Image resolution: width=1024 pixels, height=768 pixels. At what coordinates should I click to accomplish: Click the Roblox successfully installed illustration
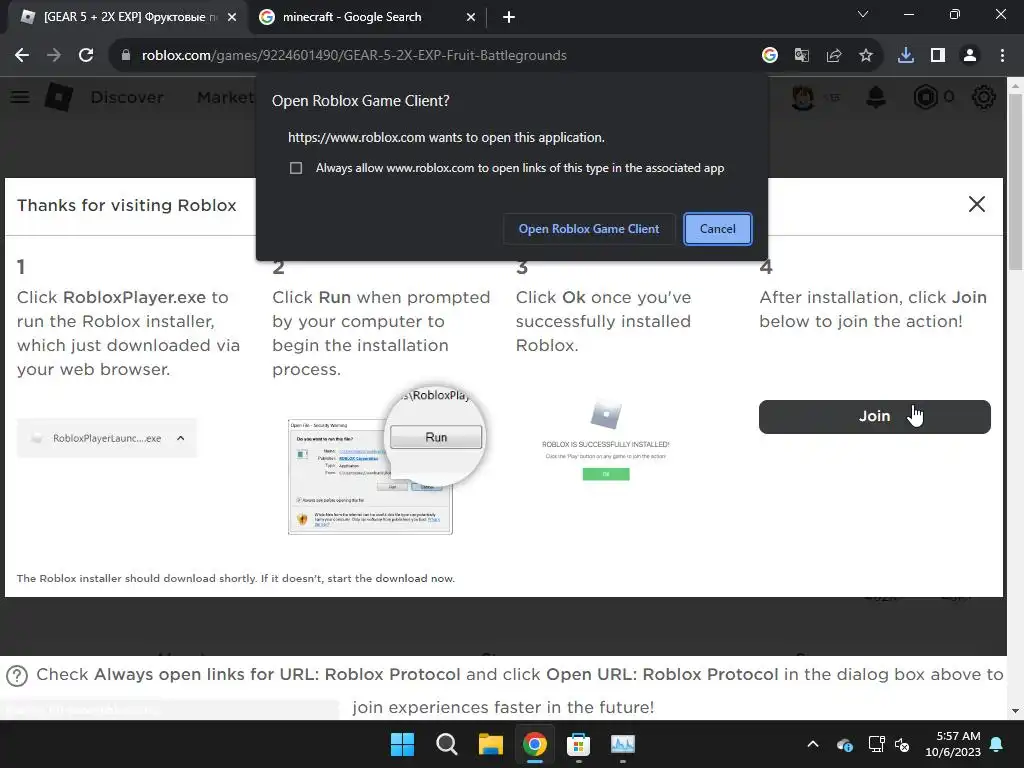(x=606, y=442)
